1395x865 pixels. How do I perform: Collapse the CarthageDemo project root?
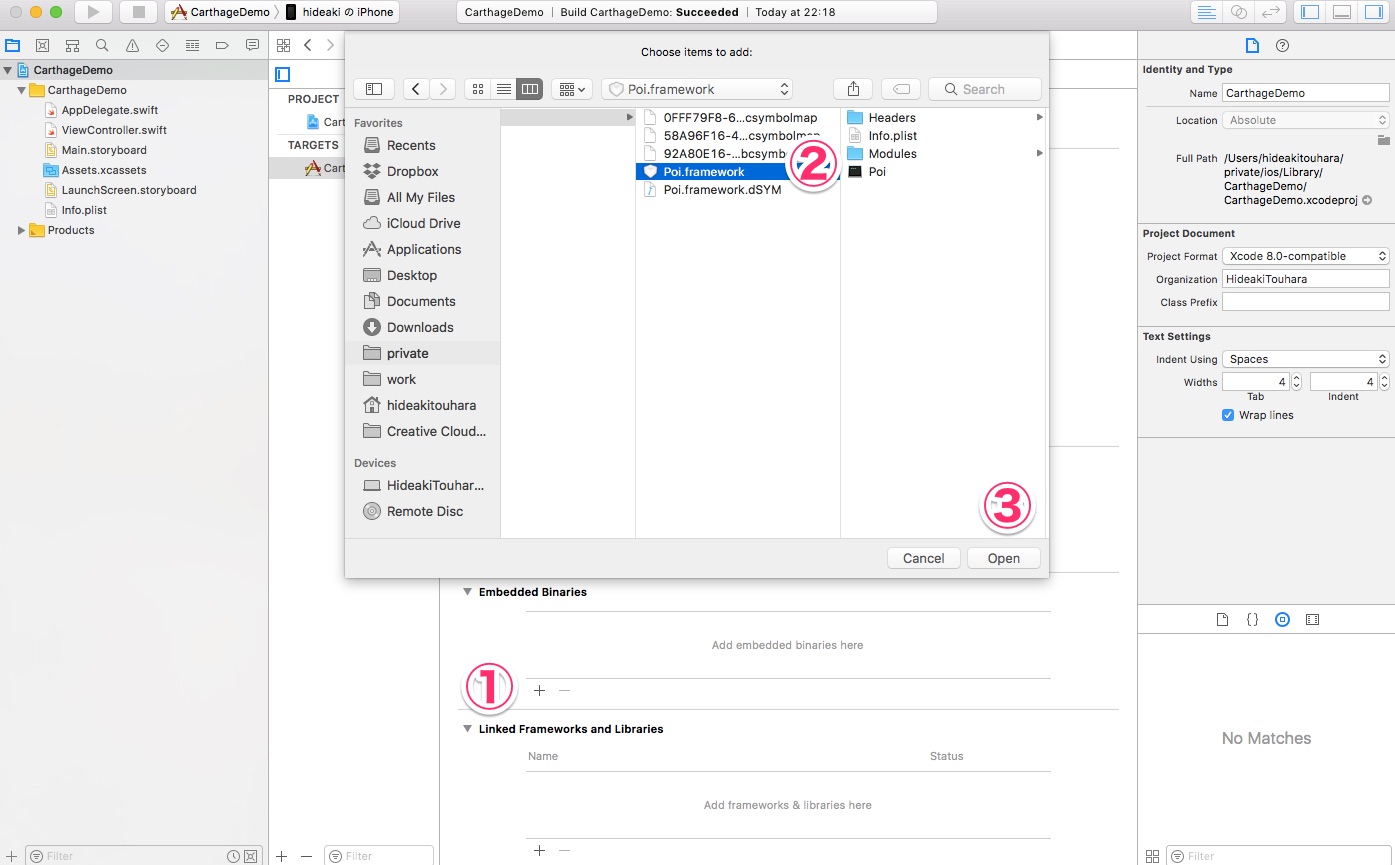tap(8, 70)
